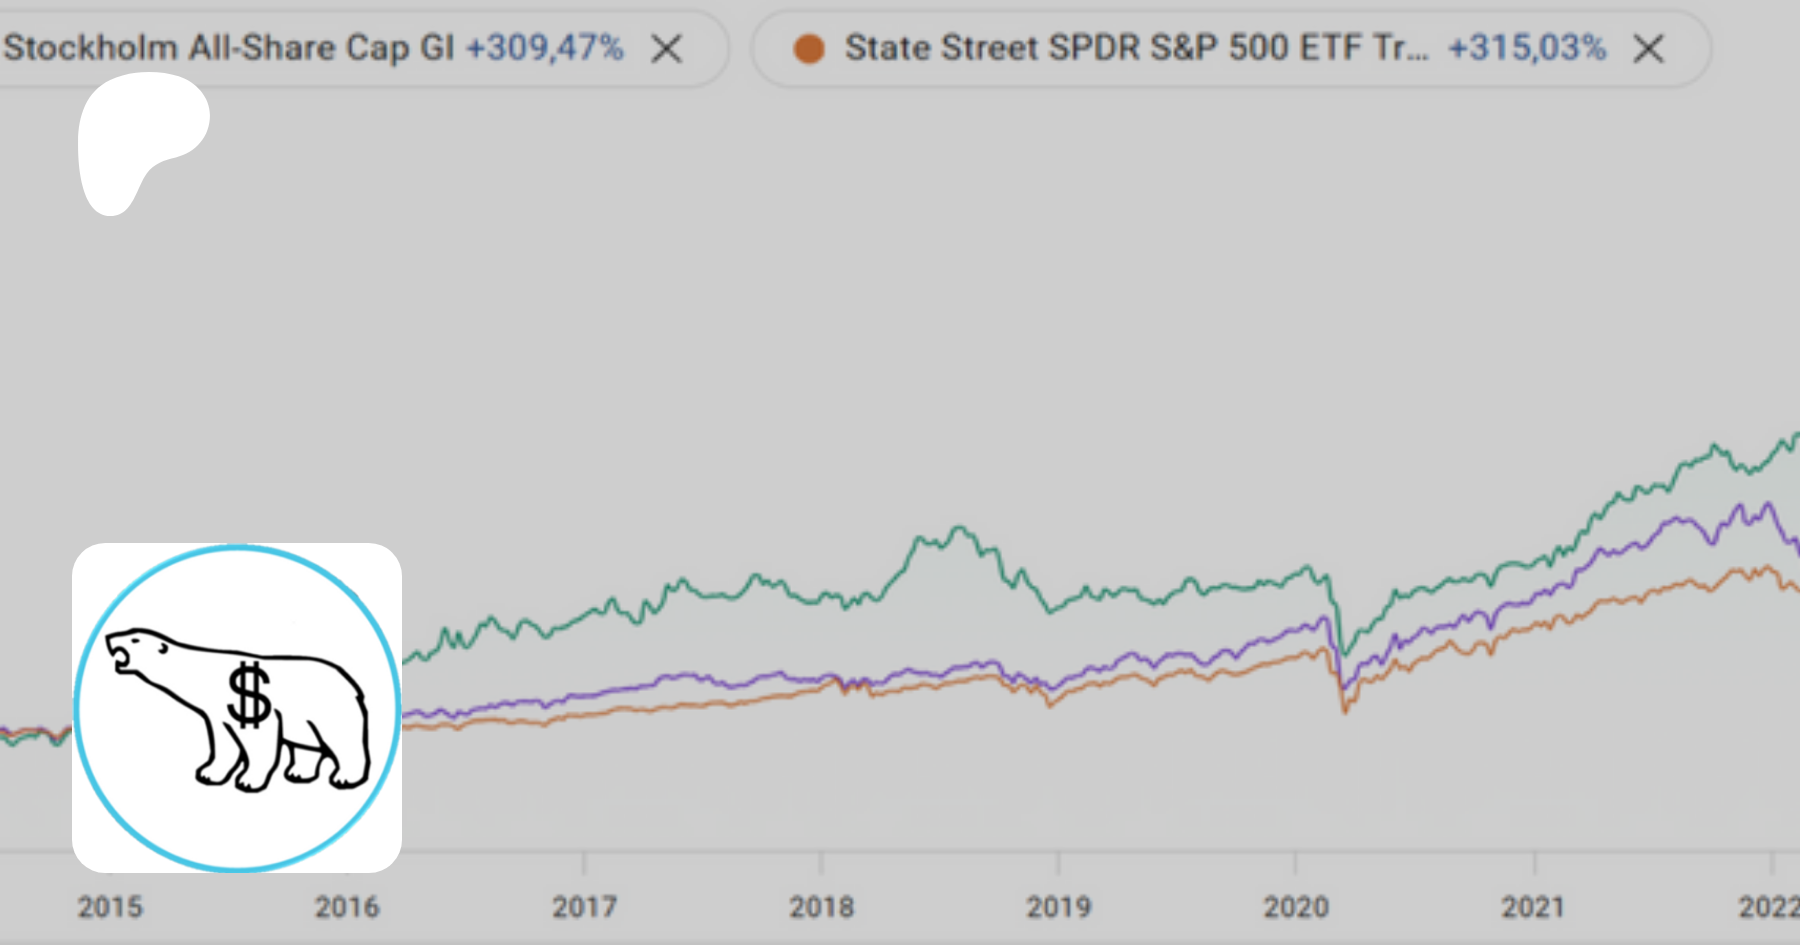Go to 2021 on the time axis
This screenshot has height=945, width=1800.
pyautogui.click(x=1532, y=907)
